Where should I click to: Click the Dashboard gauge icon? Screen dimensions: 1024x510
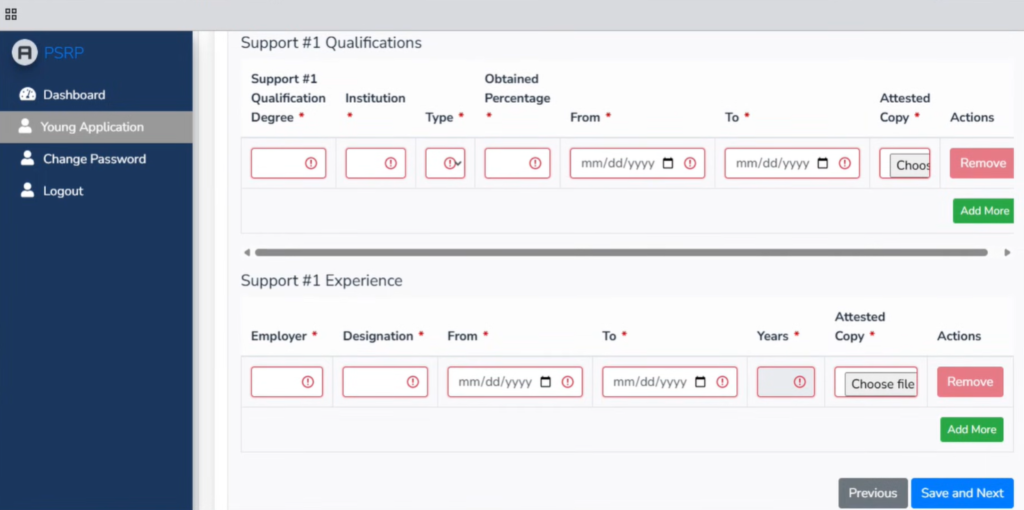point(27,95)
